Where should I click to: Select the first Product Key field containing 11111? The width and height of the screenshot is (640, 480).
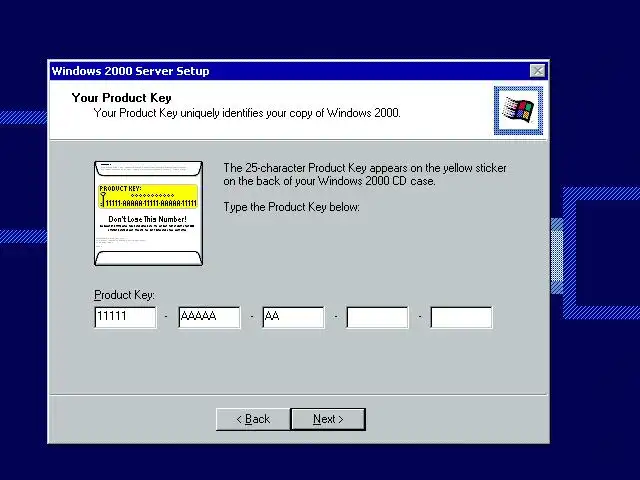(x=125, y=317)
